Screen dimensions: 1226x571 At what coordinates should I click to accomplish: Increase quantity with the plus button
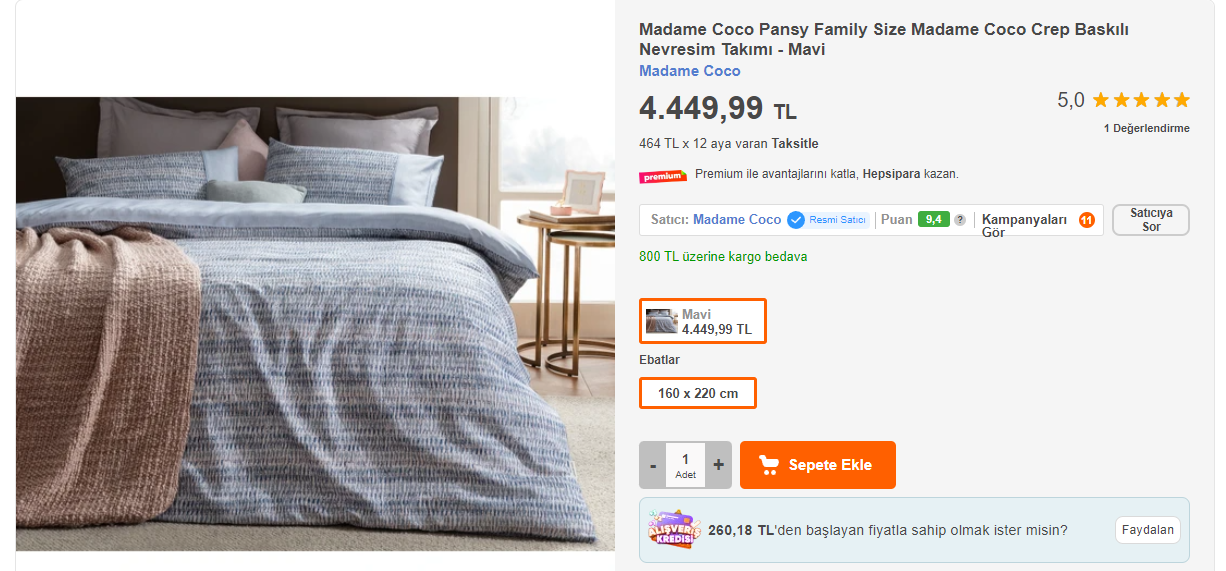coord(718,465)
